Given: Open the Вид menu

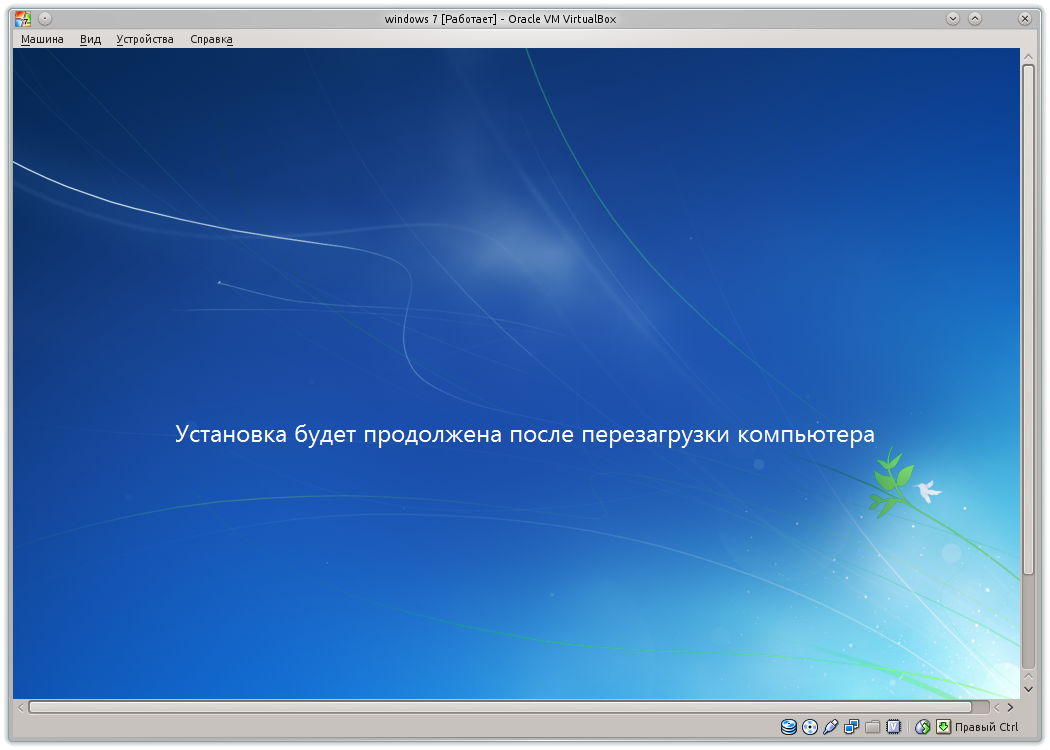Looking at the screenshot, I should pyautogui.click(x=89, y=38).
